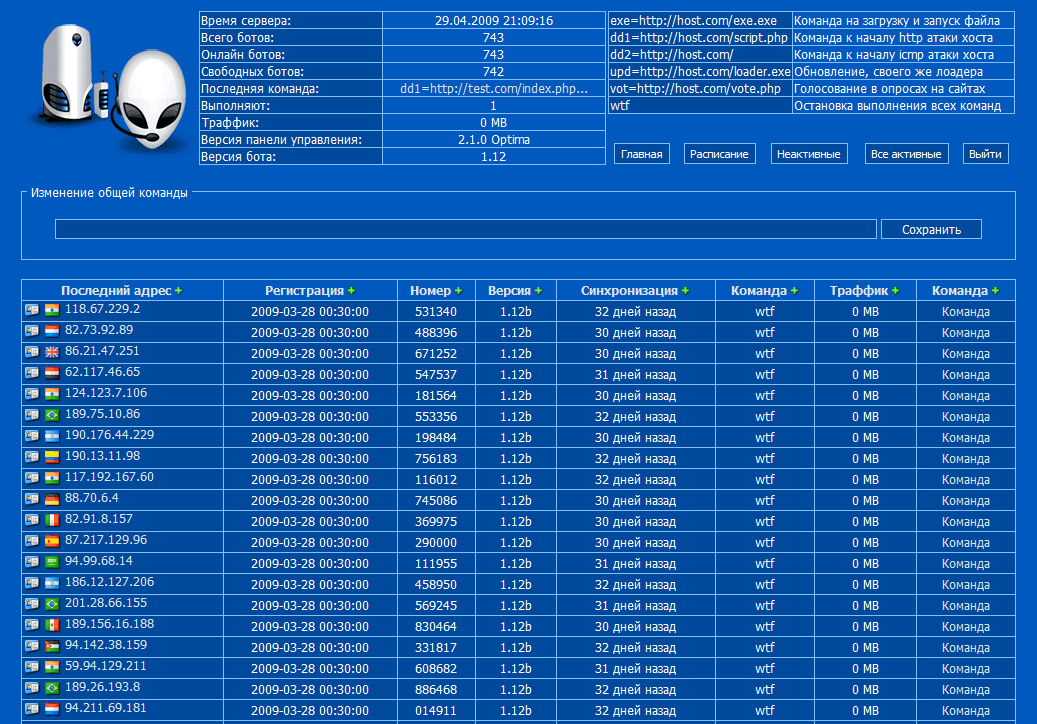This screenshot has width=1037, height=724.
Task: Select IP address 189.26.193.8
Action: [x=103, y=687]
